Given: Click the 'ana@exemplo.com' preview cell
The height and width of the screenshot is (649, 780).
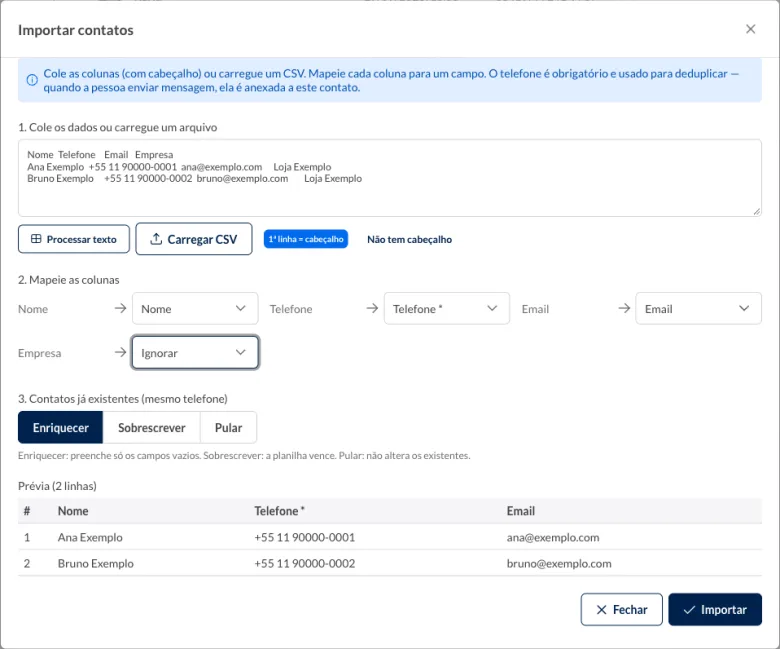Looking at the screenshot, I should 553,537.
